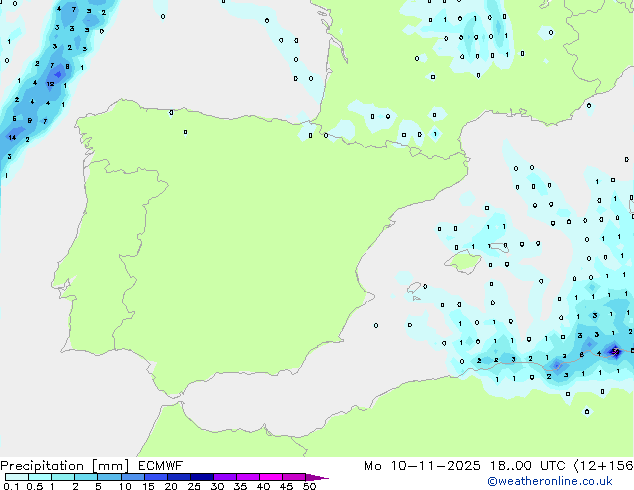Click the legend label '25'
Screen dimensions: 634x490
point(194,486)
